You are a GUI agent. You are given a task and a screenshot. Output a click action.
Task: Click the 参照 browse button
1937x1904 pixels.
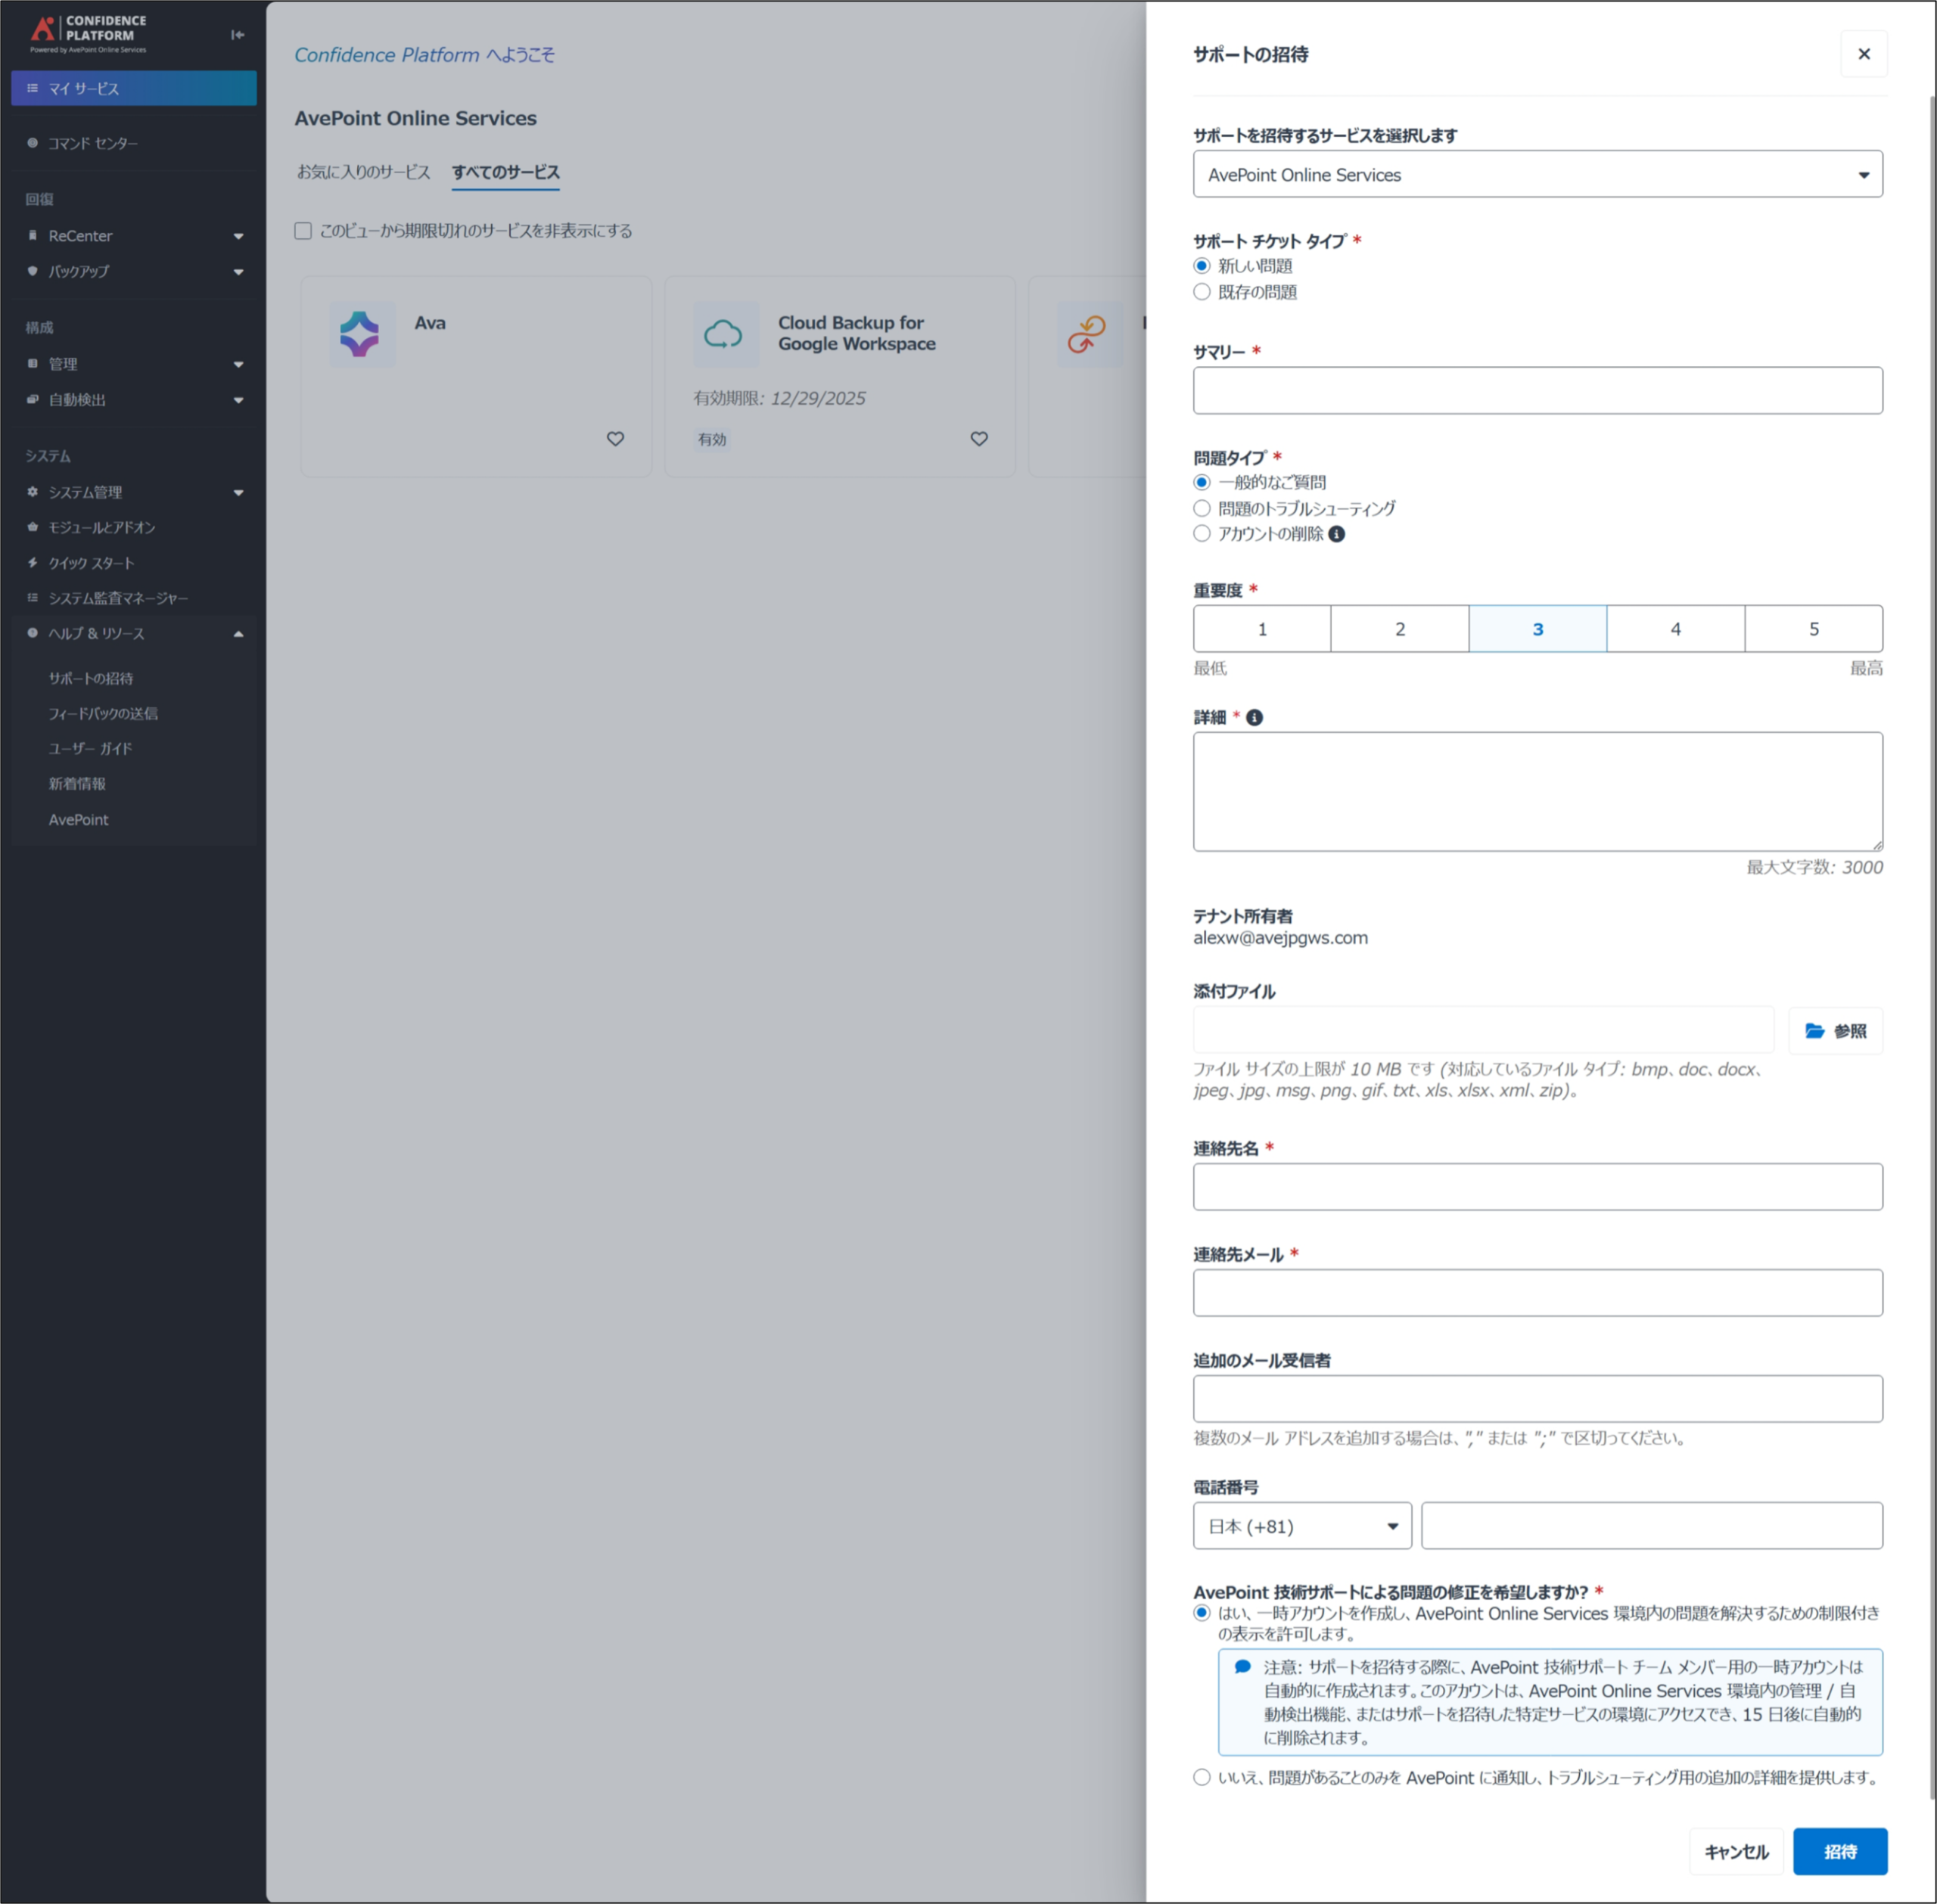tap(1835, 1031)
